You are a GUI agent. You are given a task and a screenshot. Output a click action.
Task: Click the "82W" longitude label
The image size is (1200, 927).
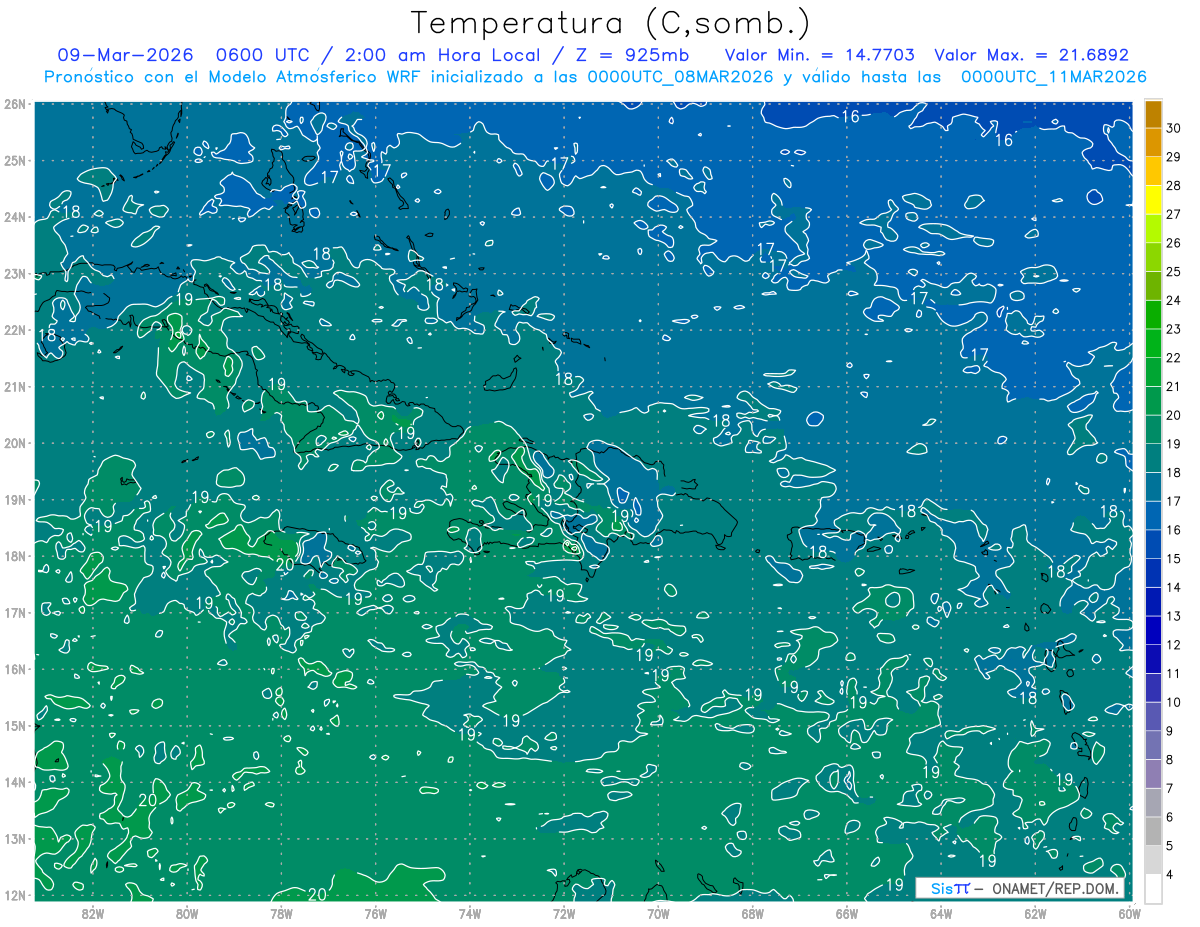93,912
